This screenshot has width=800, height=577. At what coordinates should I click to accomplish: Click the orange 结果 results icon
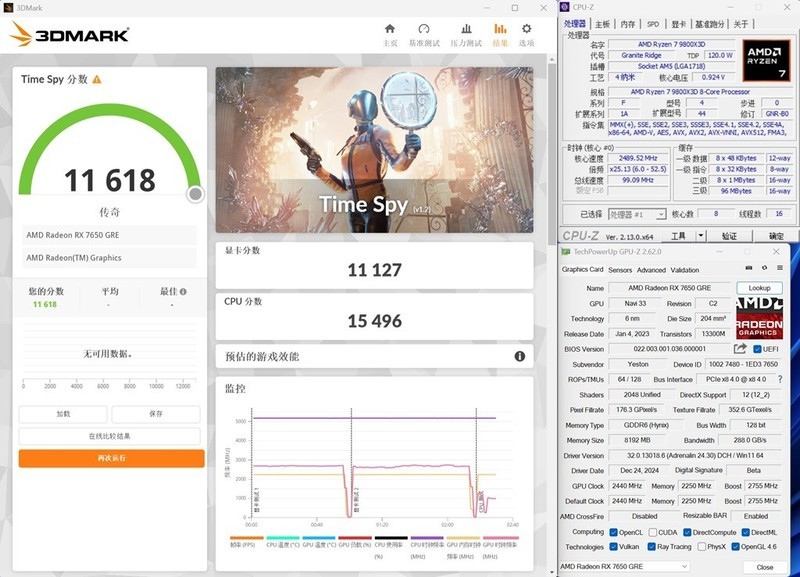[x=501, y=31]
